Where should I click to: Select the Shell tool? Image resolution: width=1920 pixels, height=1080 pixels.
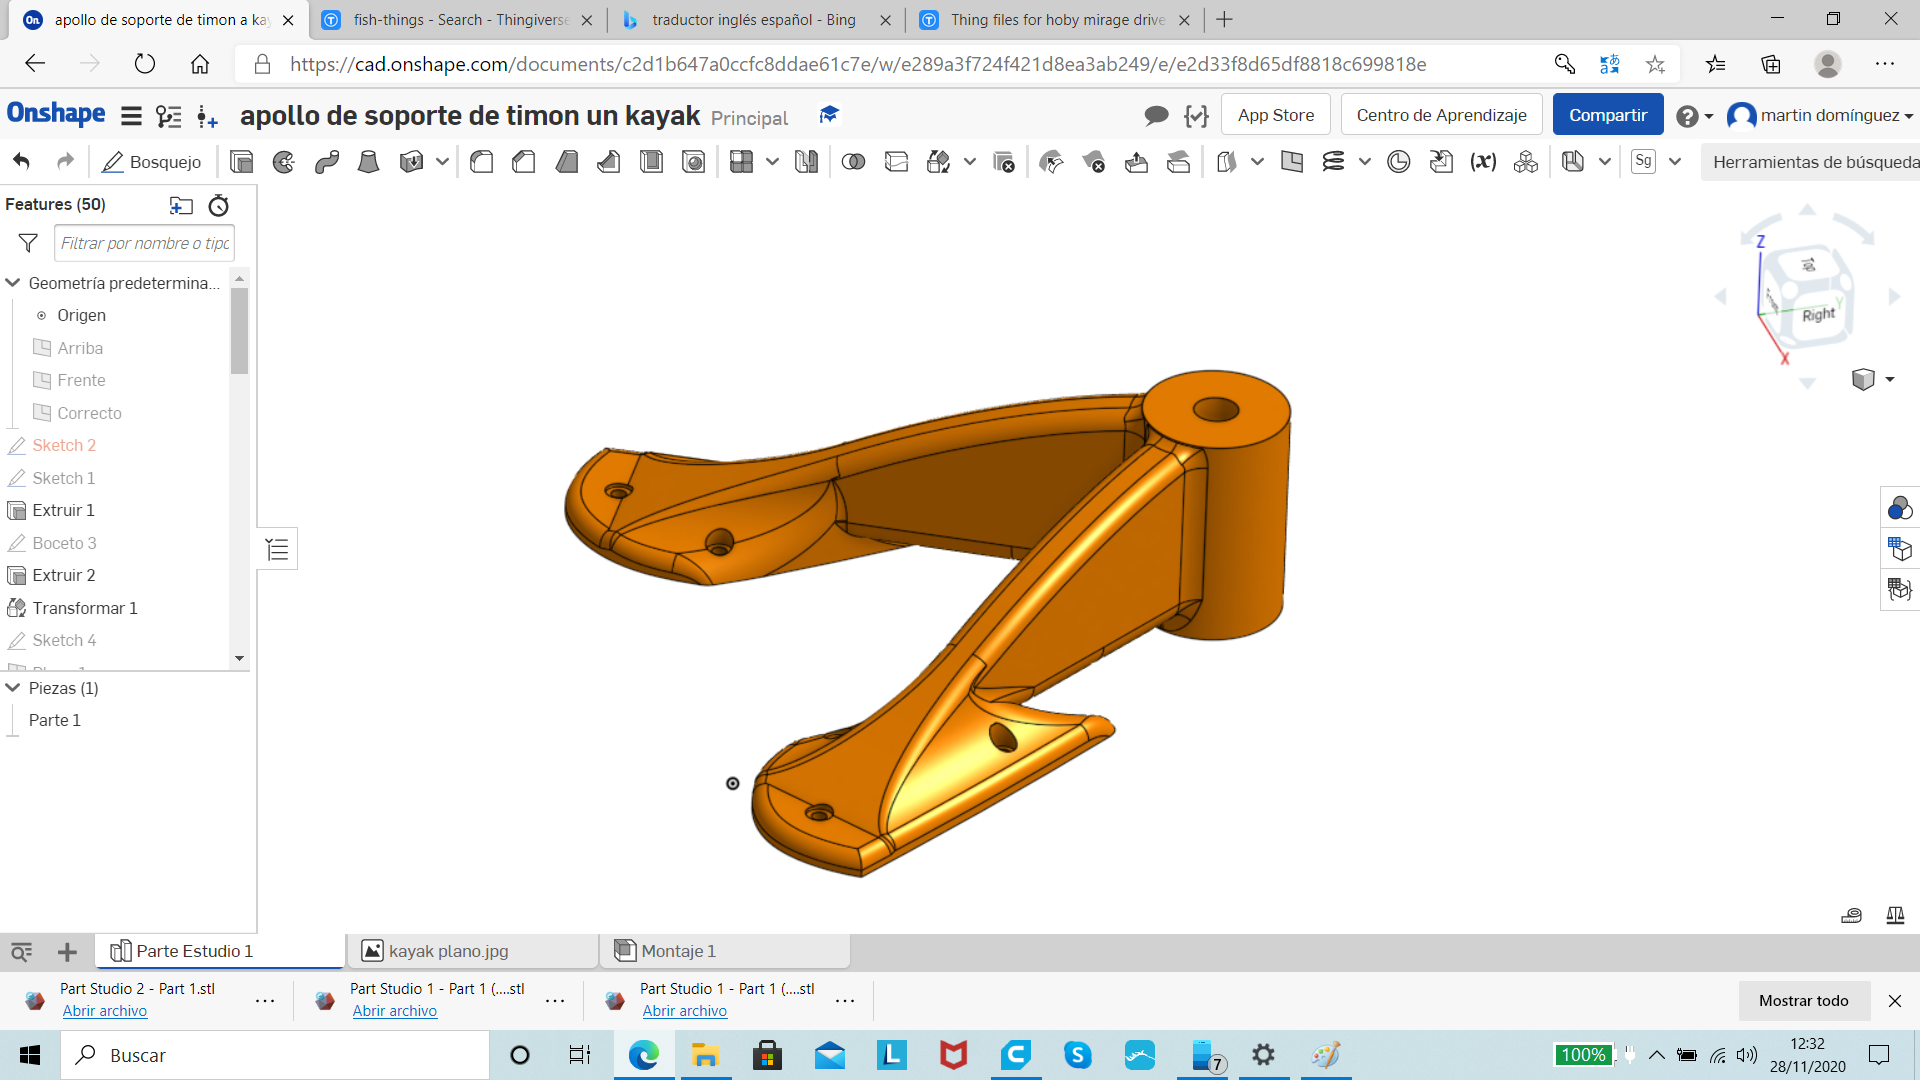click(x=651, y=162)
